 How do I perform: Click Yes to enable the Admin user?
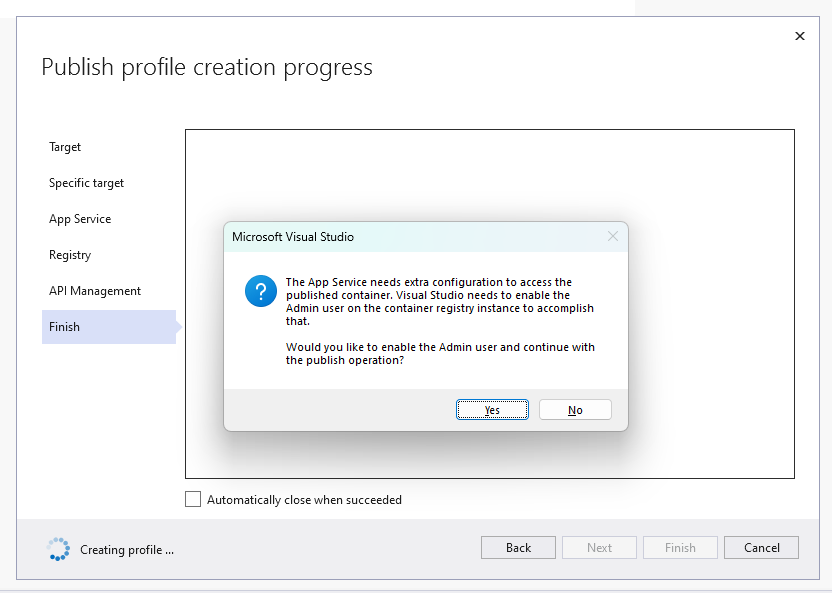click(x=492, y=409)
